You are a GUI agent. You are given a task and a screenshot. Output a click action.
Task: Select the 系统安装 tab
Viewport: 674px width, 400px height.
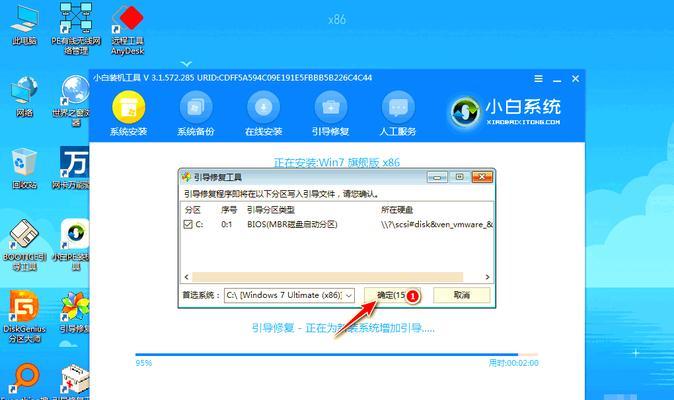[x=129, y=113]
